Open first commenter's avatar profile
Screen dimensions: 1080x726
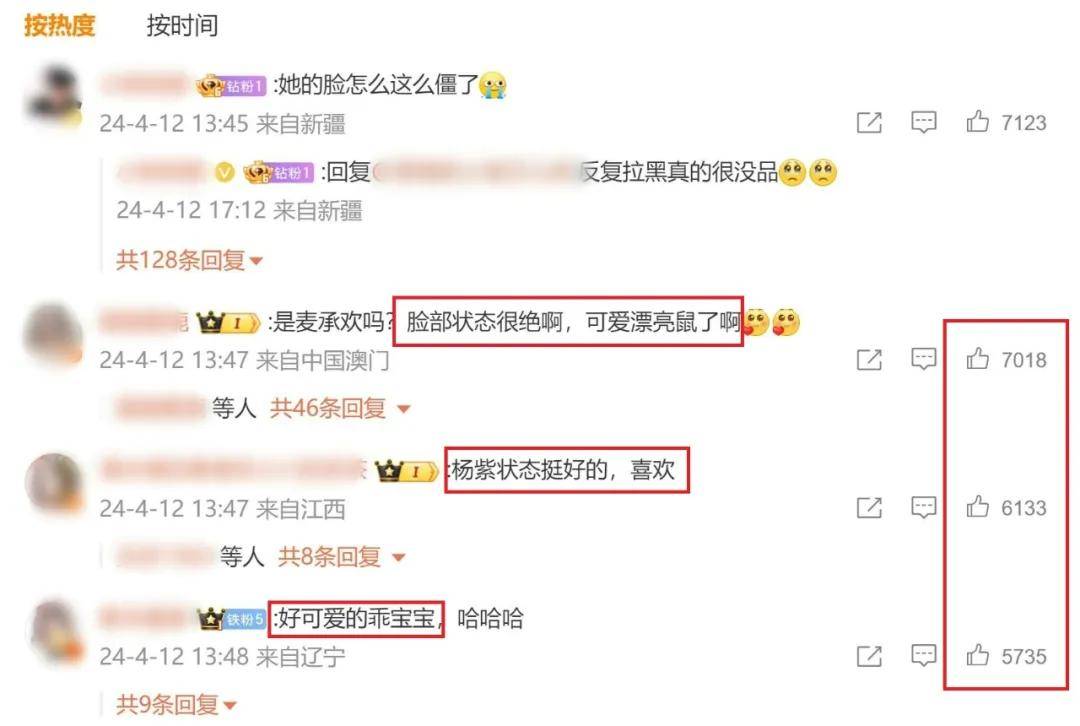pyautogui.click(x=53, y=96)
